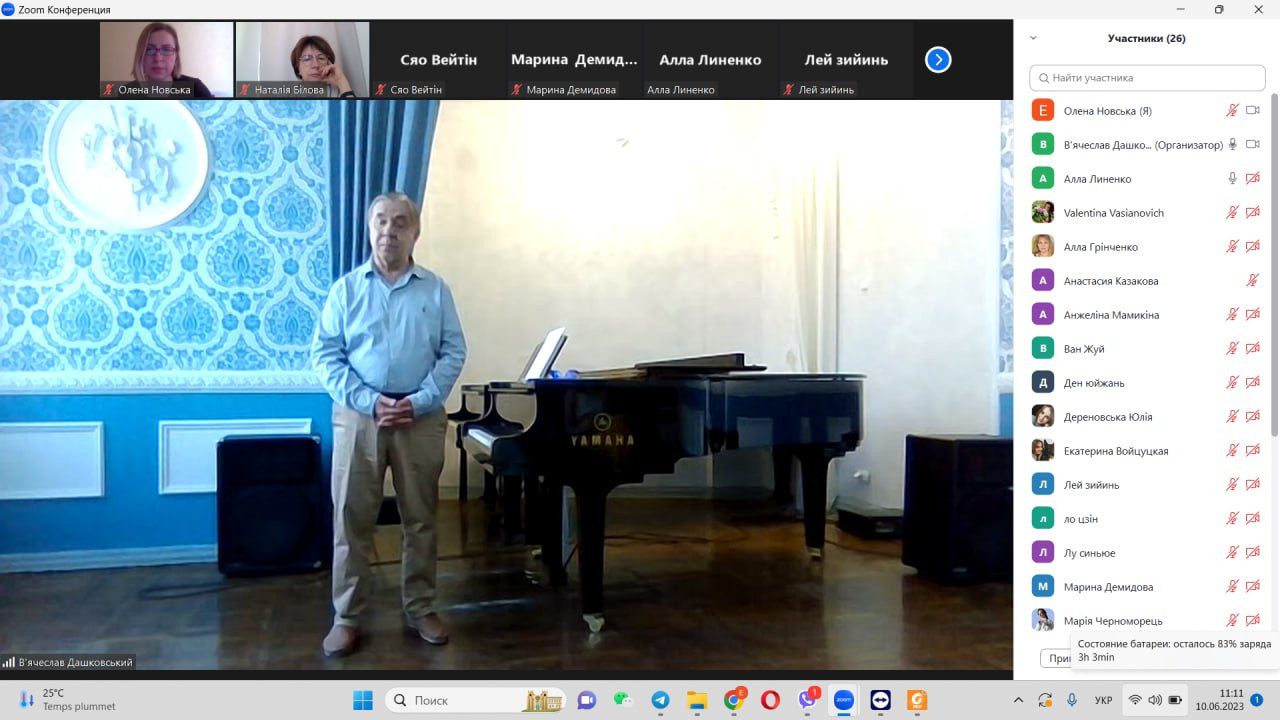Image resolution: width=1280 pixels, height=720 pixels.
Task: Click the muted microphone icon for Олена Новська (Я)
Action: pyautogui.click(x=1233, y=111)
